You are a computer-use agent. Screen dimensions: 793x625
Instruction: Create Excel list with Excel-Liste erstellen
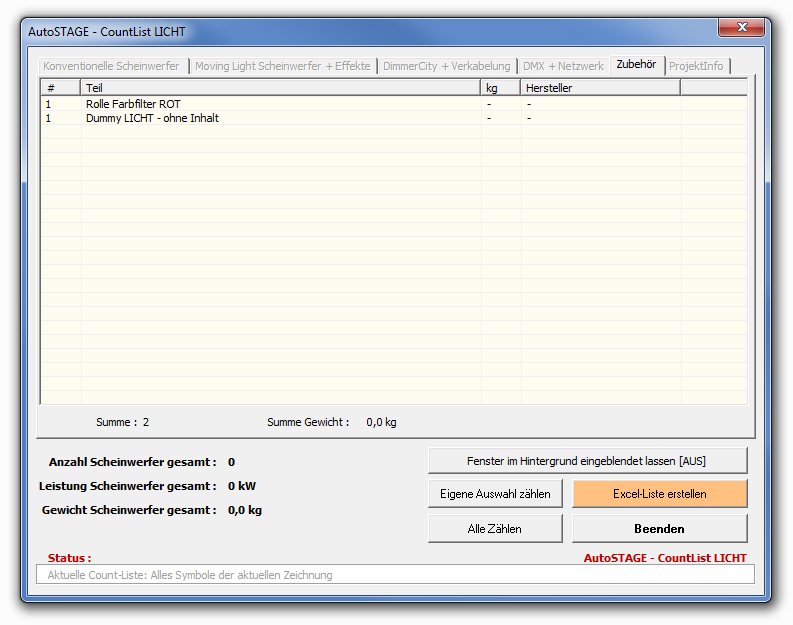coord(659,494)
